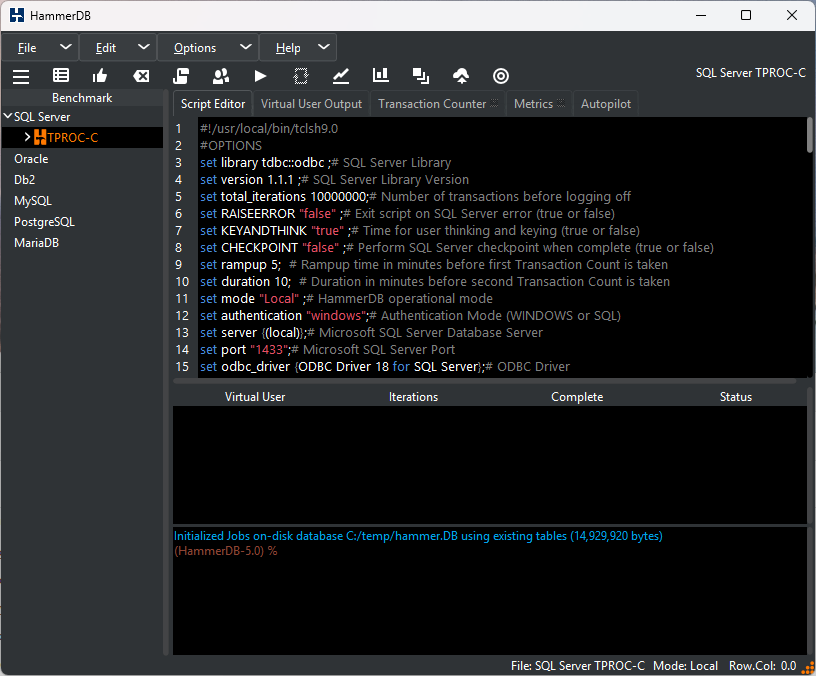This screenshot has height=676, width=816.
Task: Click the SQL Server TPROC-C toolbar label
Action: [x=750, y=73]
